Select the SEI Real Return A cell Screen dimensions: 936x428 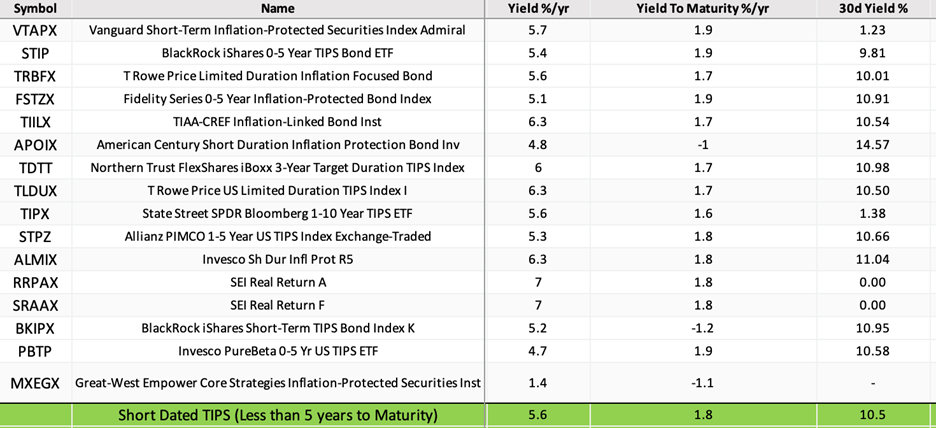click(x=277, y=282)
